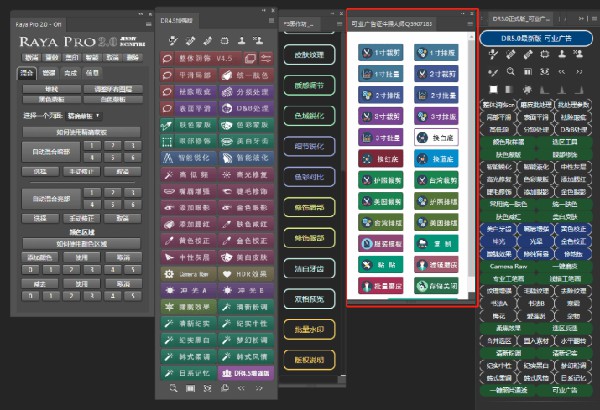Viewport: 600px width, 410px height.
Task: Open the DR4.5 panel hamburger menu
Action: [271, 21]
